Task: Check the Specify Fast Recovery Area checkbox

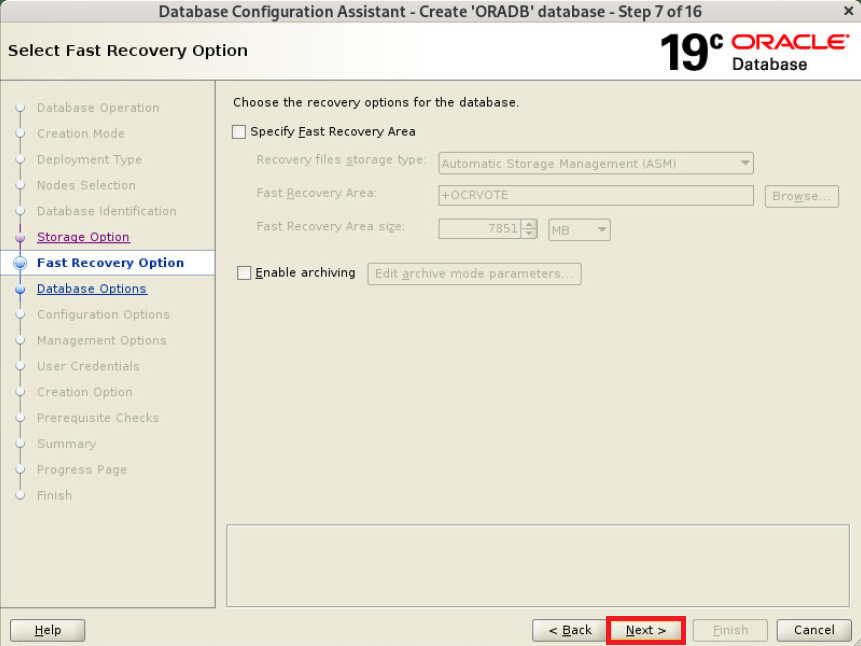Action: click(239, 132)
